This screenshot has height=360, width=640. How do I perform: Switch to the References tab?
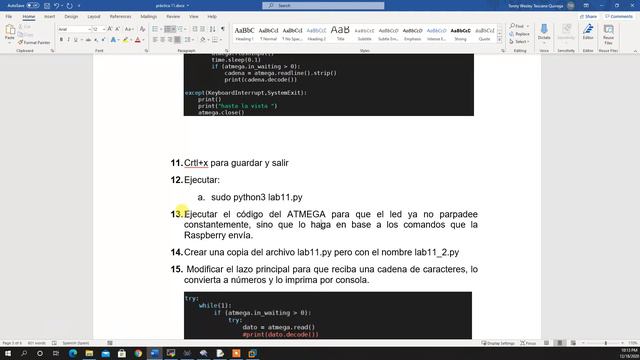(x=120, y=17)
